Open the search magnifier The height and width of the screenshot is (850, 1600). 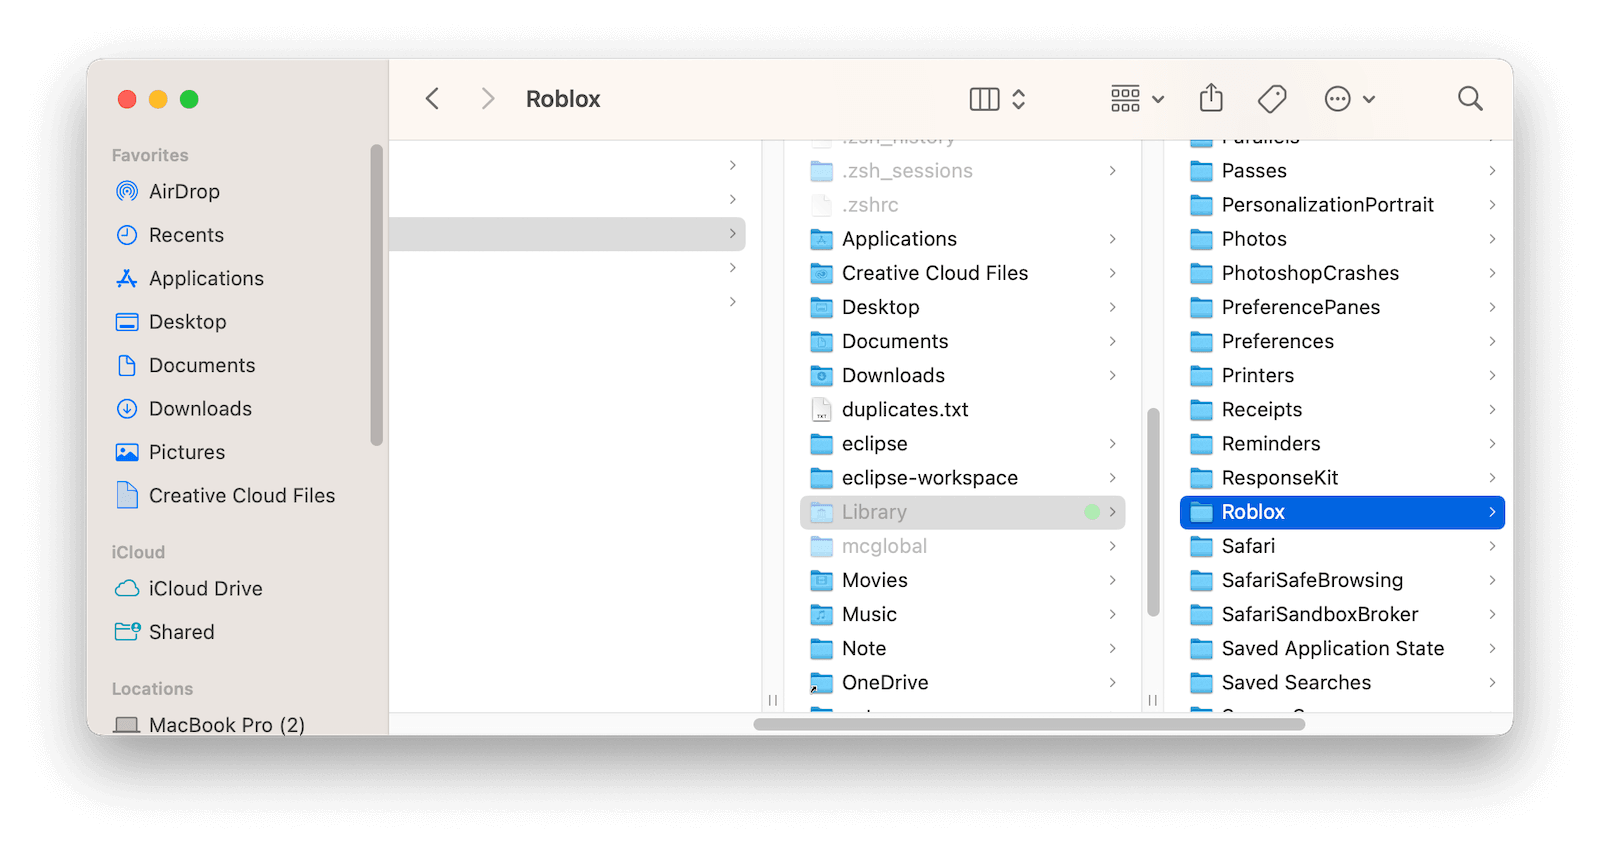point(1470,99)
